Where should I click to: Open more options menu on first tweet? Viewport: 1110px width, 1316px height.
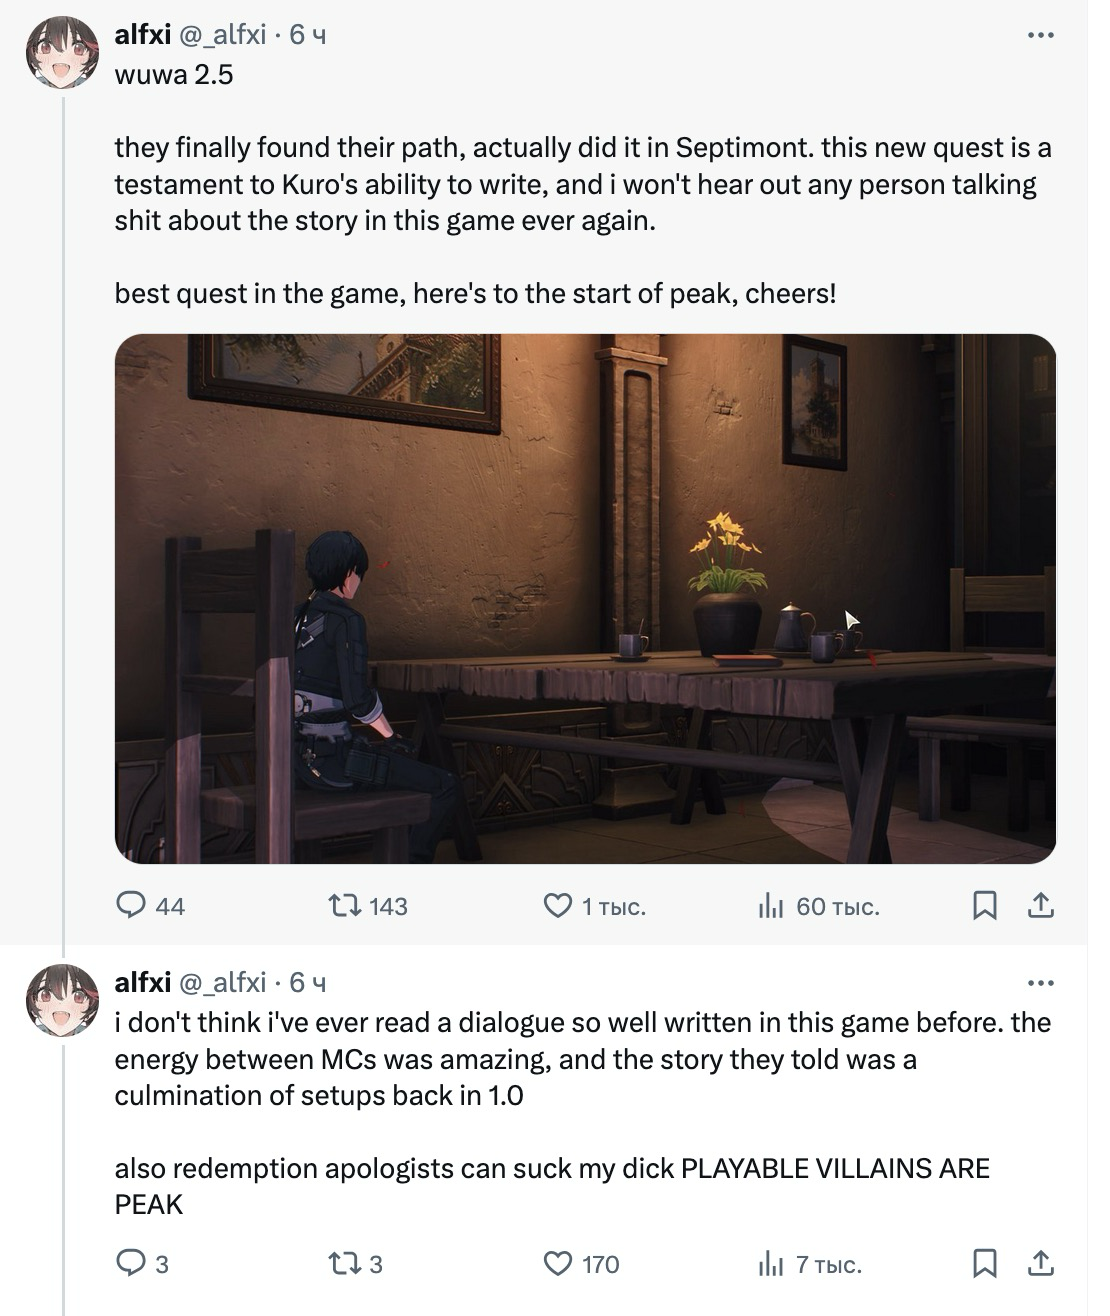[x=1041, y=36]
